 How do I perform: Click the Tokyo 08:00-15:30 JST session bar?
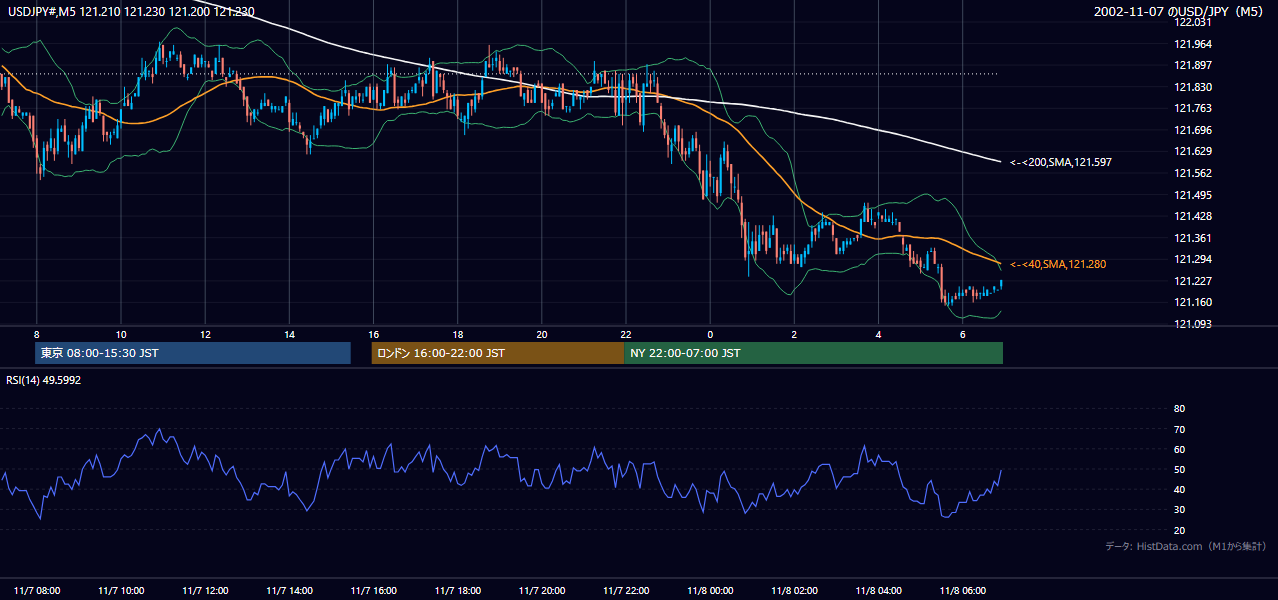click(x=193, y=353)
